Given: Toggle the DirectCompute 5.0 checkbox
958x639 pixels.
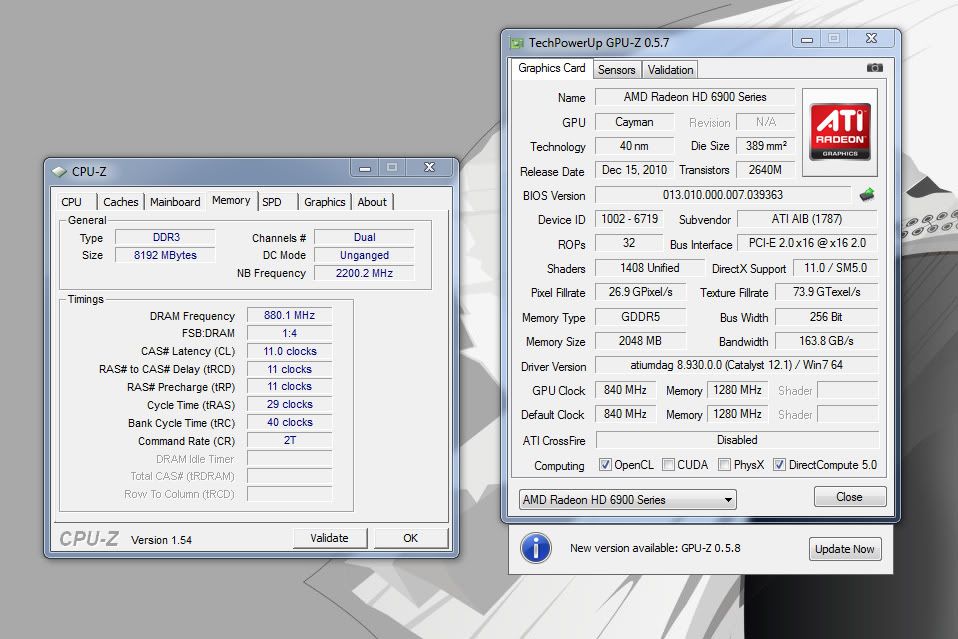Looking at the screenshot, I should (x=779, y=465).
